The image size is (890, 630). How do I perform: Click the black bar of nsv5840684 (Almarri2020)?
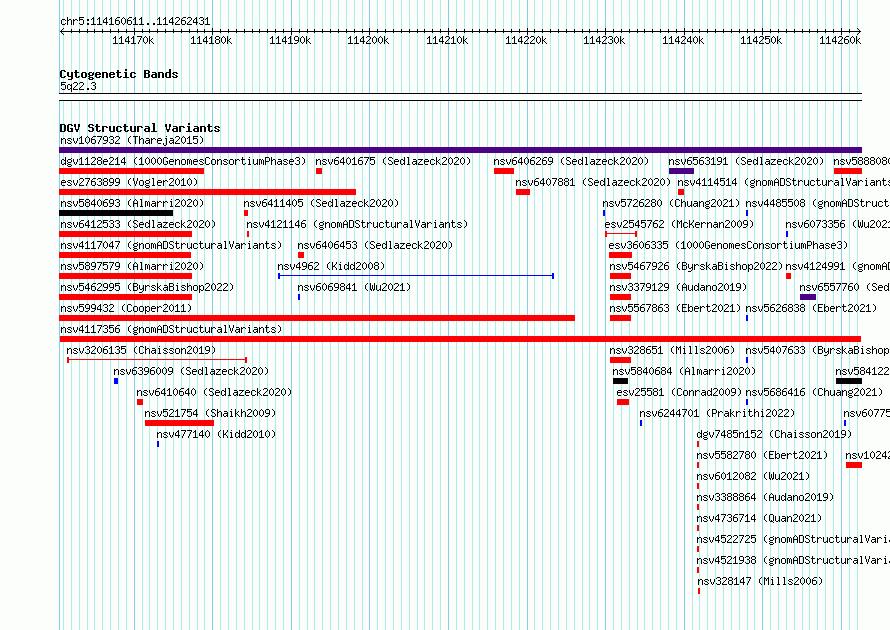point(620,381)
